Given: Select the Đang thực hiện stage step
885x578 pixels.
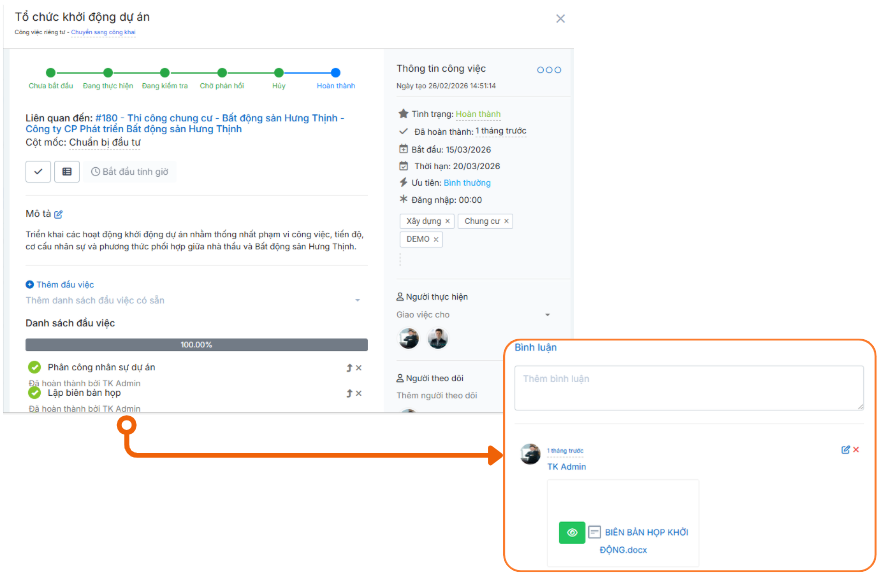Looking at the screenshot, I should [x=107, y=73].
